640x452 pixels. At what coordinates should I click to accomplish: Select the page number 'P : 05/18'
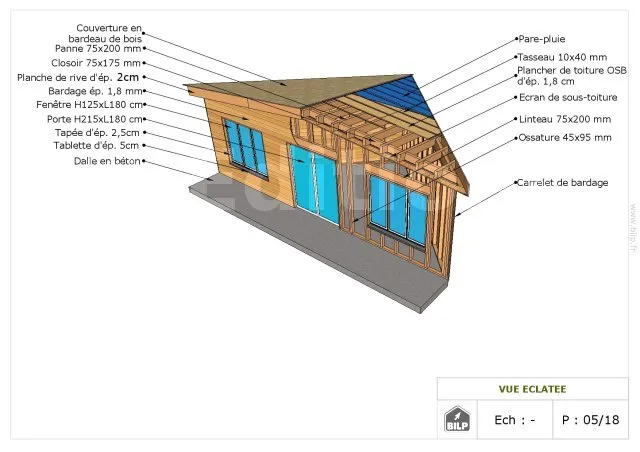click(590, 420)
